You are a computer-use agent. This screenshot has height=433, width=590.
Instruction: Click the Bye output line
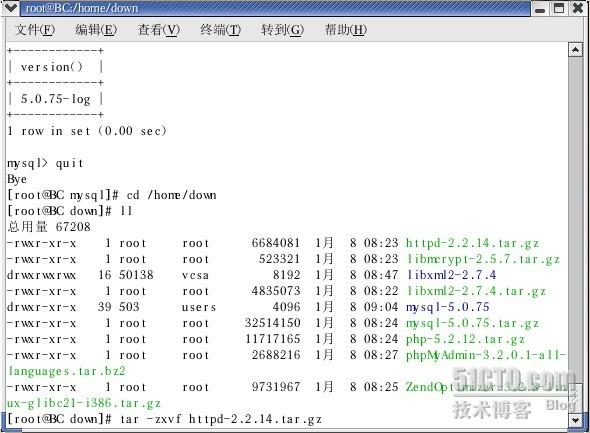click(17, 179)
